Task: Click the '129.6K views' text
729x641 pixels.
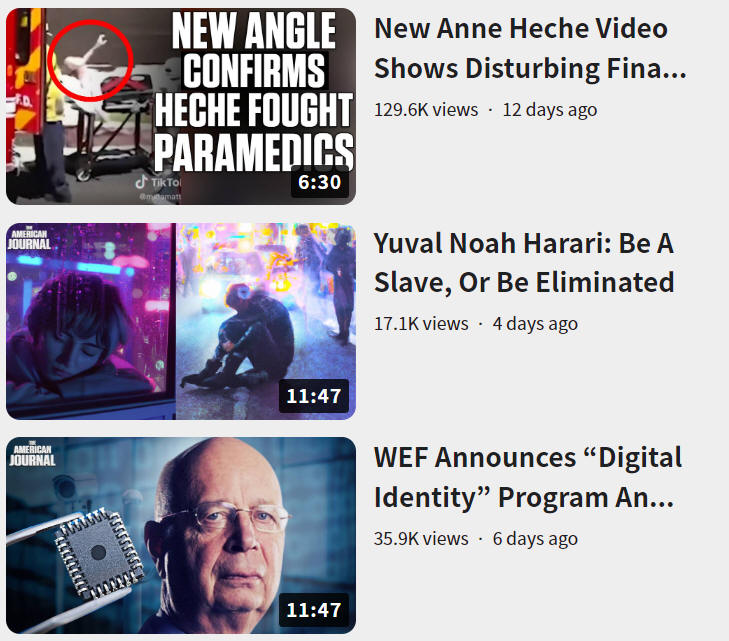Action: point(426,110)
